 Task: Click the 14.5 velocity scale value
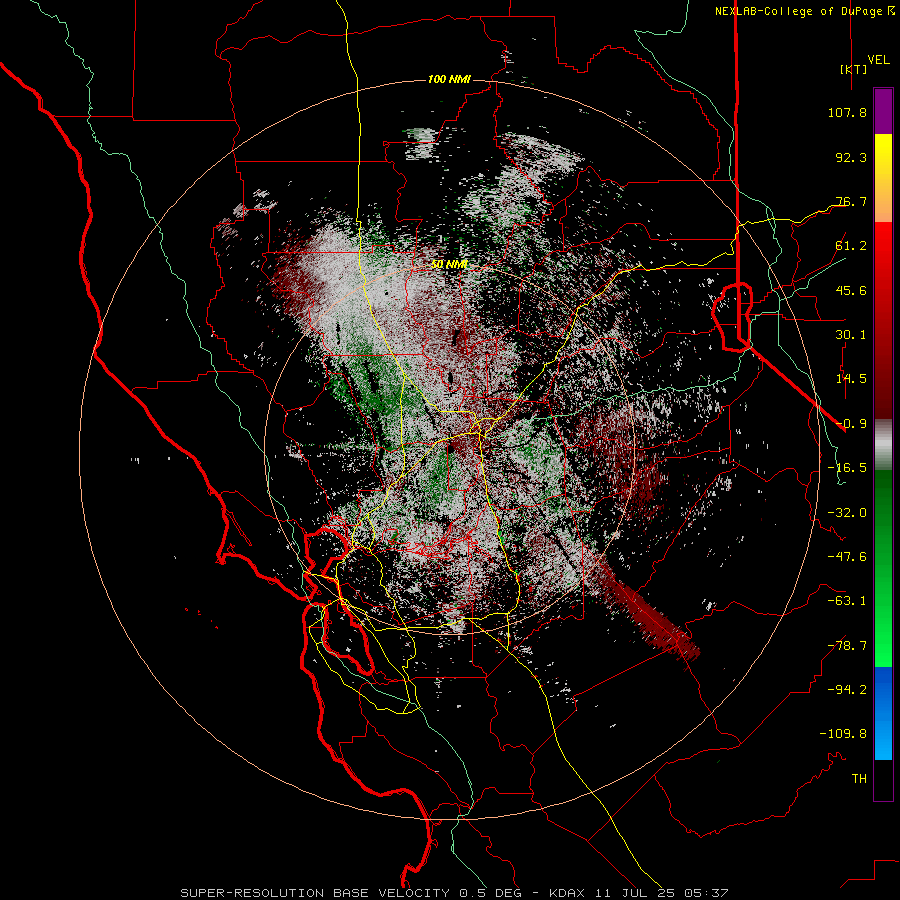pyautogui.click(x=851, y=379)
